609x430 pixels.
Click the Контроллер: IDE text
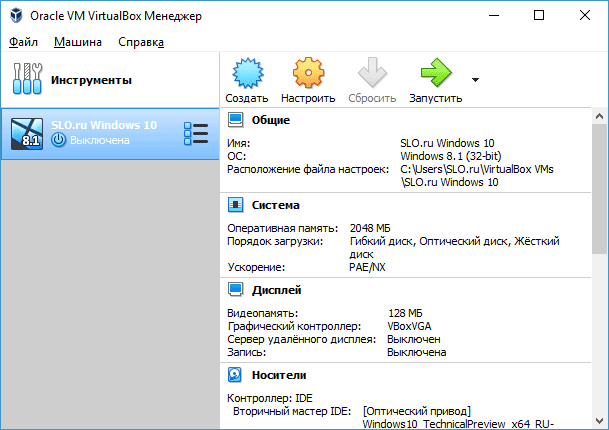tap(270, 398)
